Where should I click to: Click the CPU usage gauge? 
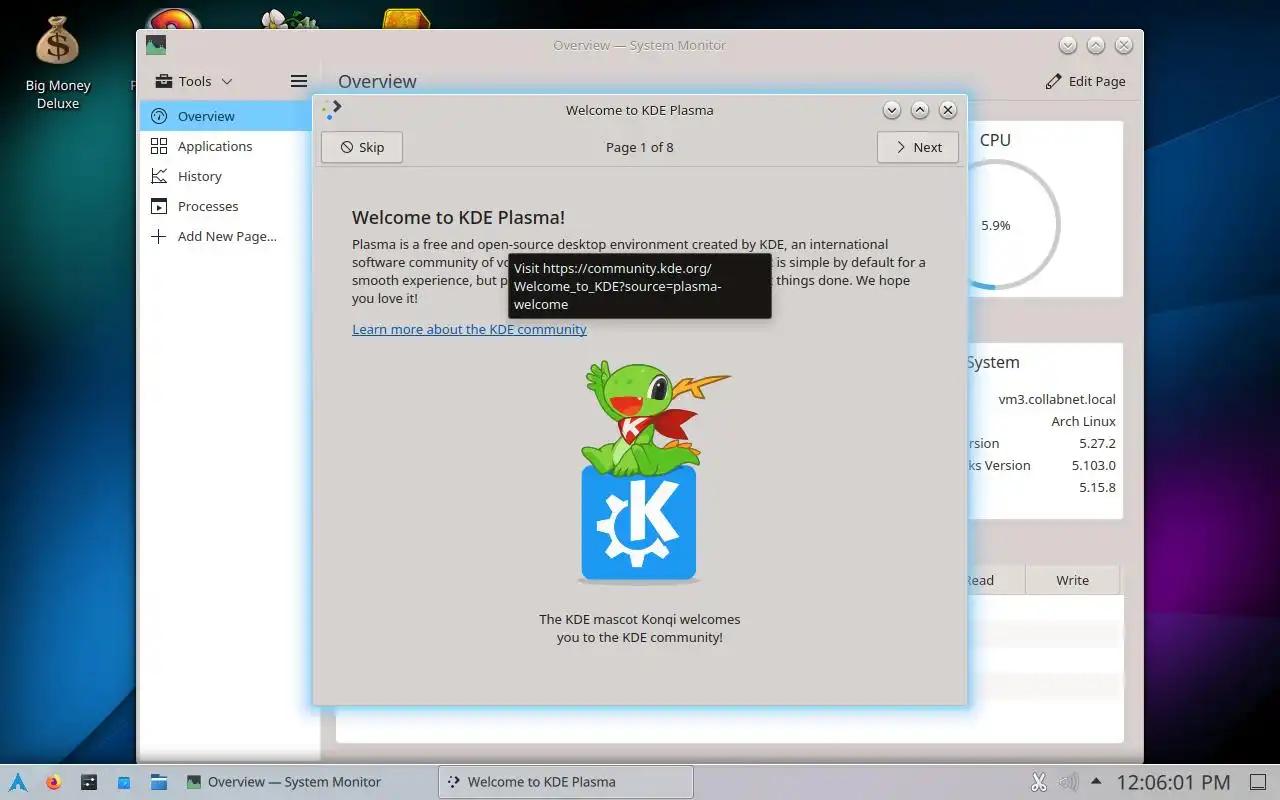click(995, 225)
